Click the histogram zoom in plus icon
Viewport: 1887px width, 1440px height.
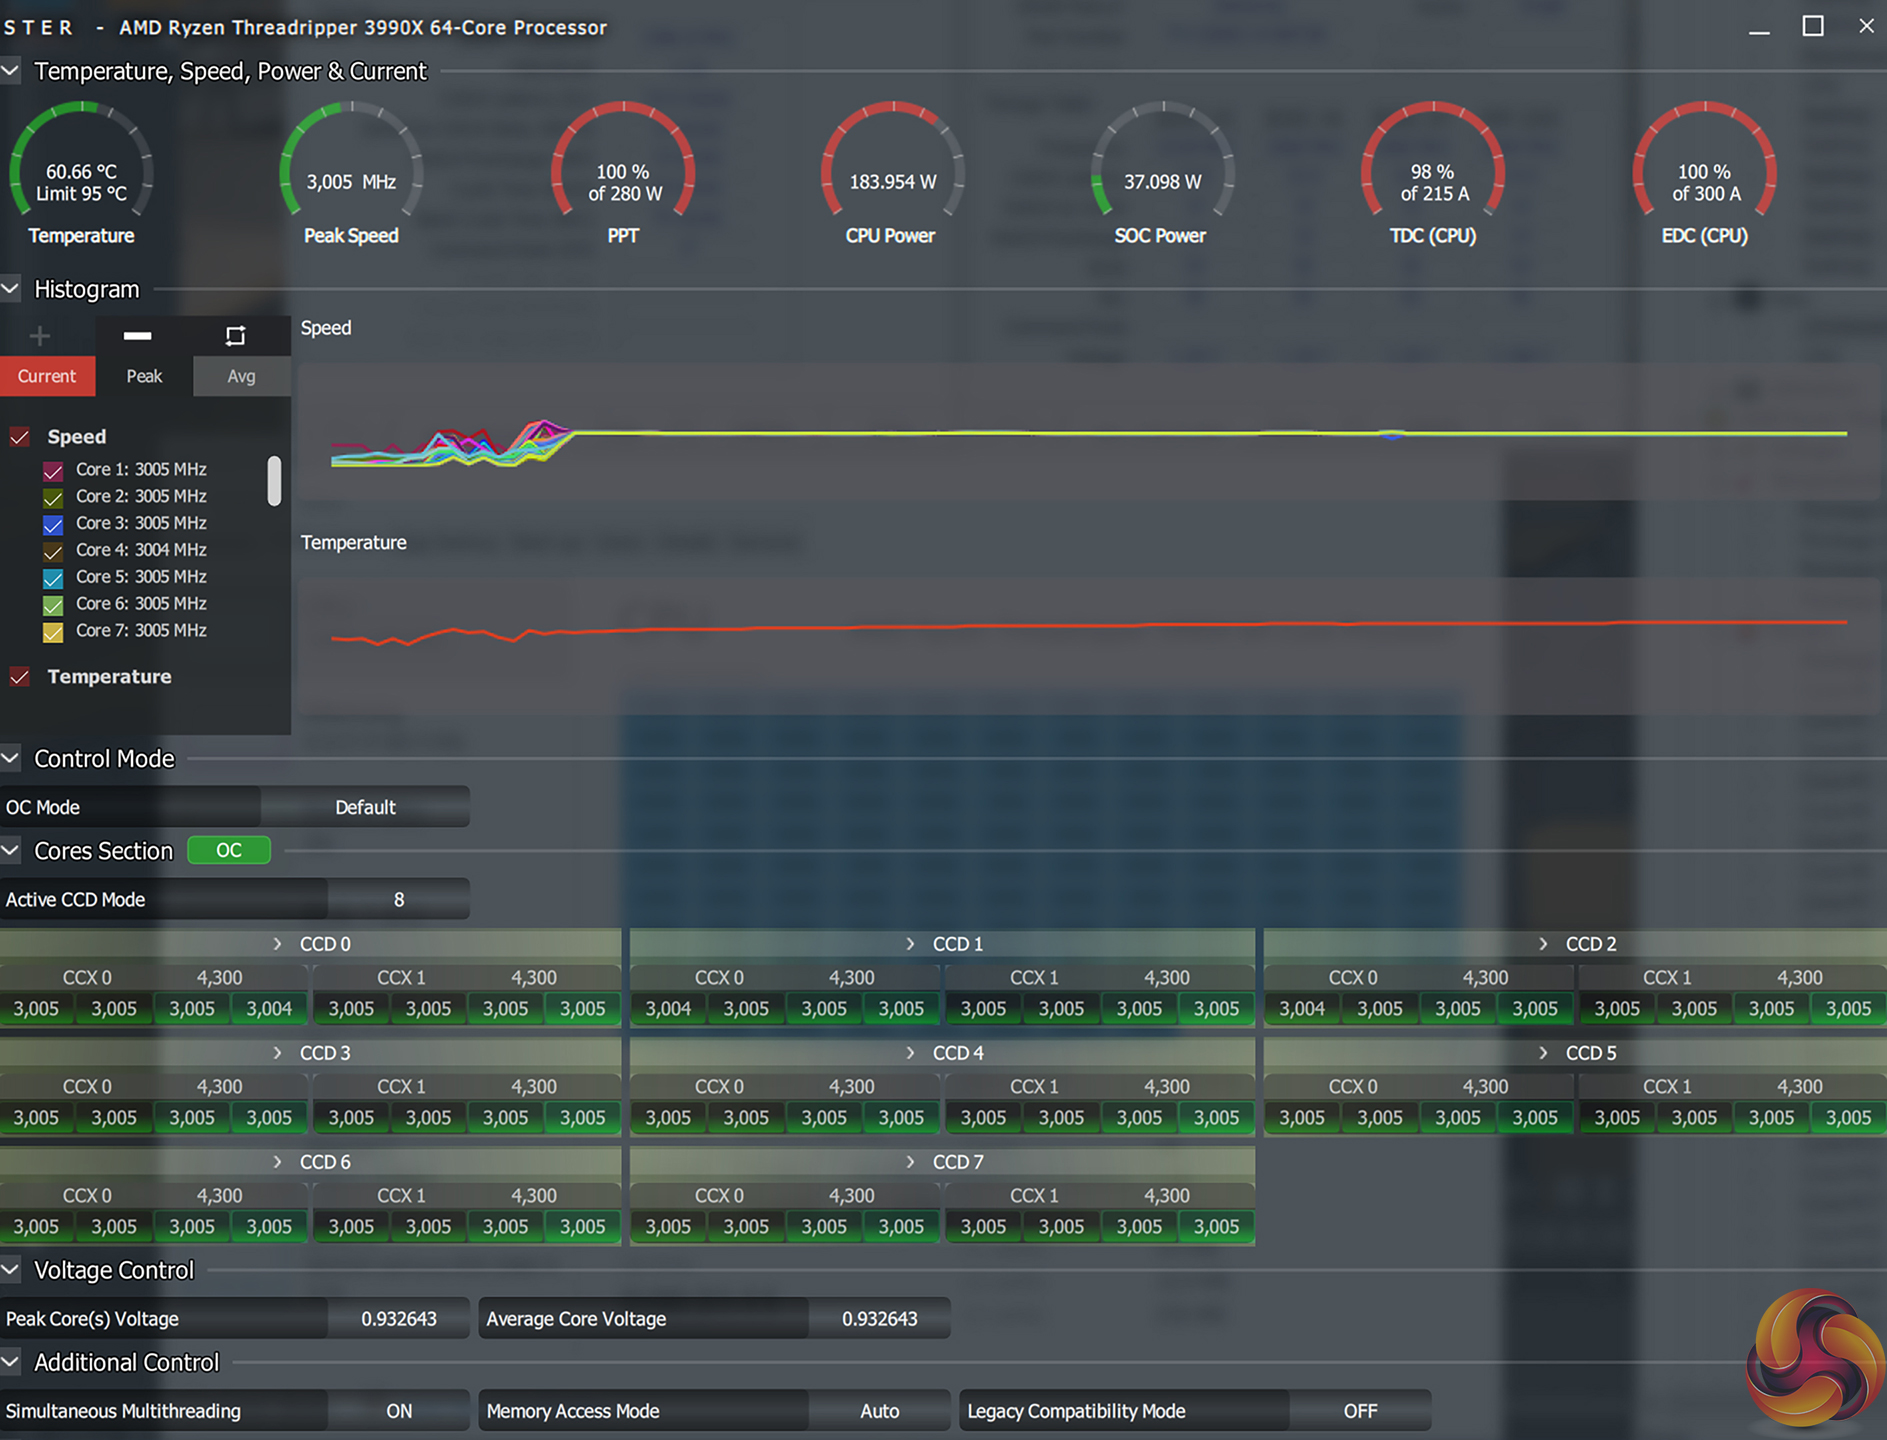pos(40,336)
